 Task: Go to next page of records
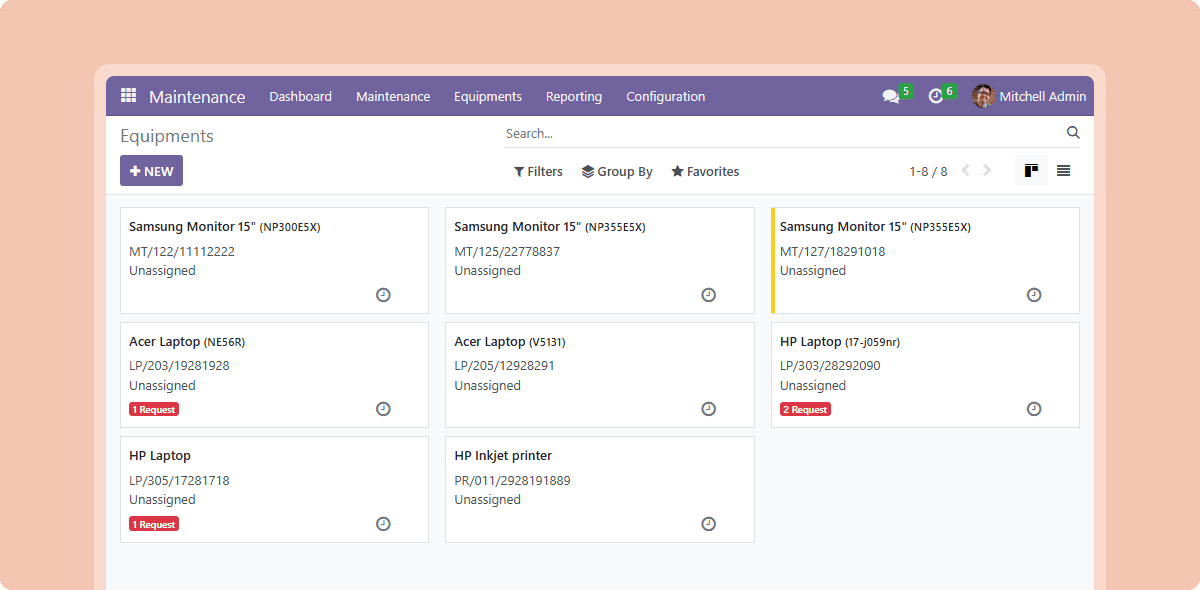click(987, 171)
